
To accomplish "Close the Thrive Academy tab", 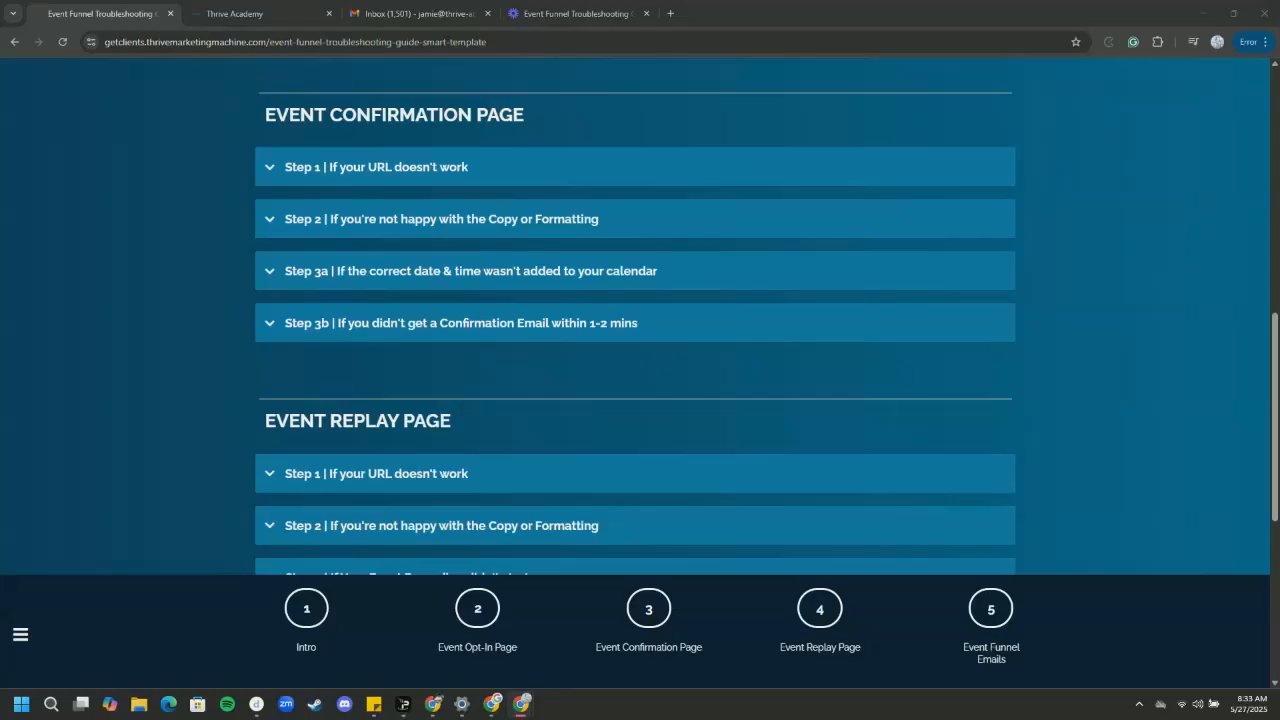I will click(329, 14).
